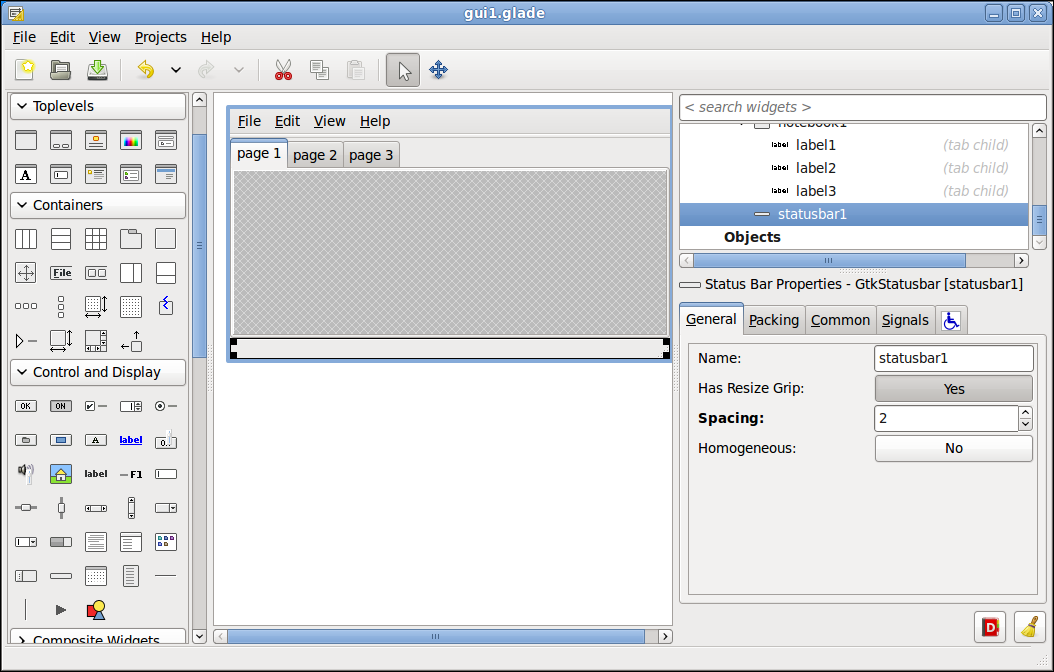The width and height of the screenshot is (1054, 672).
Task: Select label2 in the widget tree
Action: tap(854, 168)
